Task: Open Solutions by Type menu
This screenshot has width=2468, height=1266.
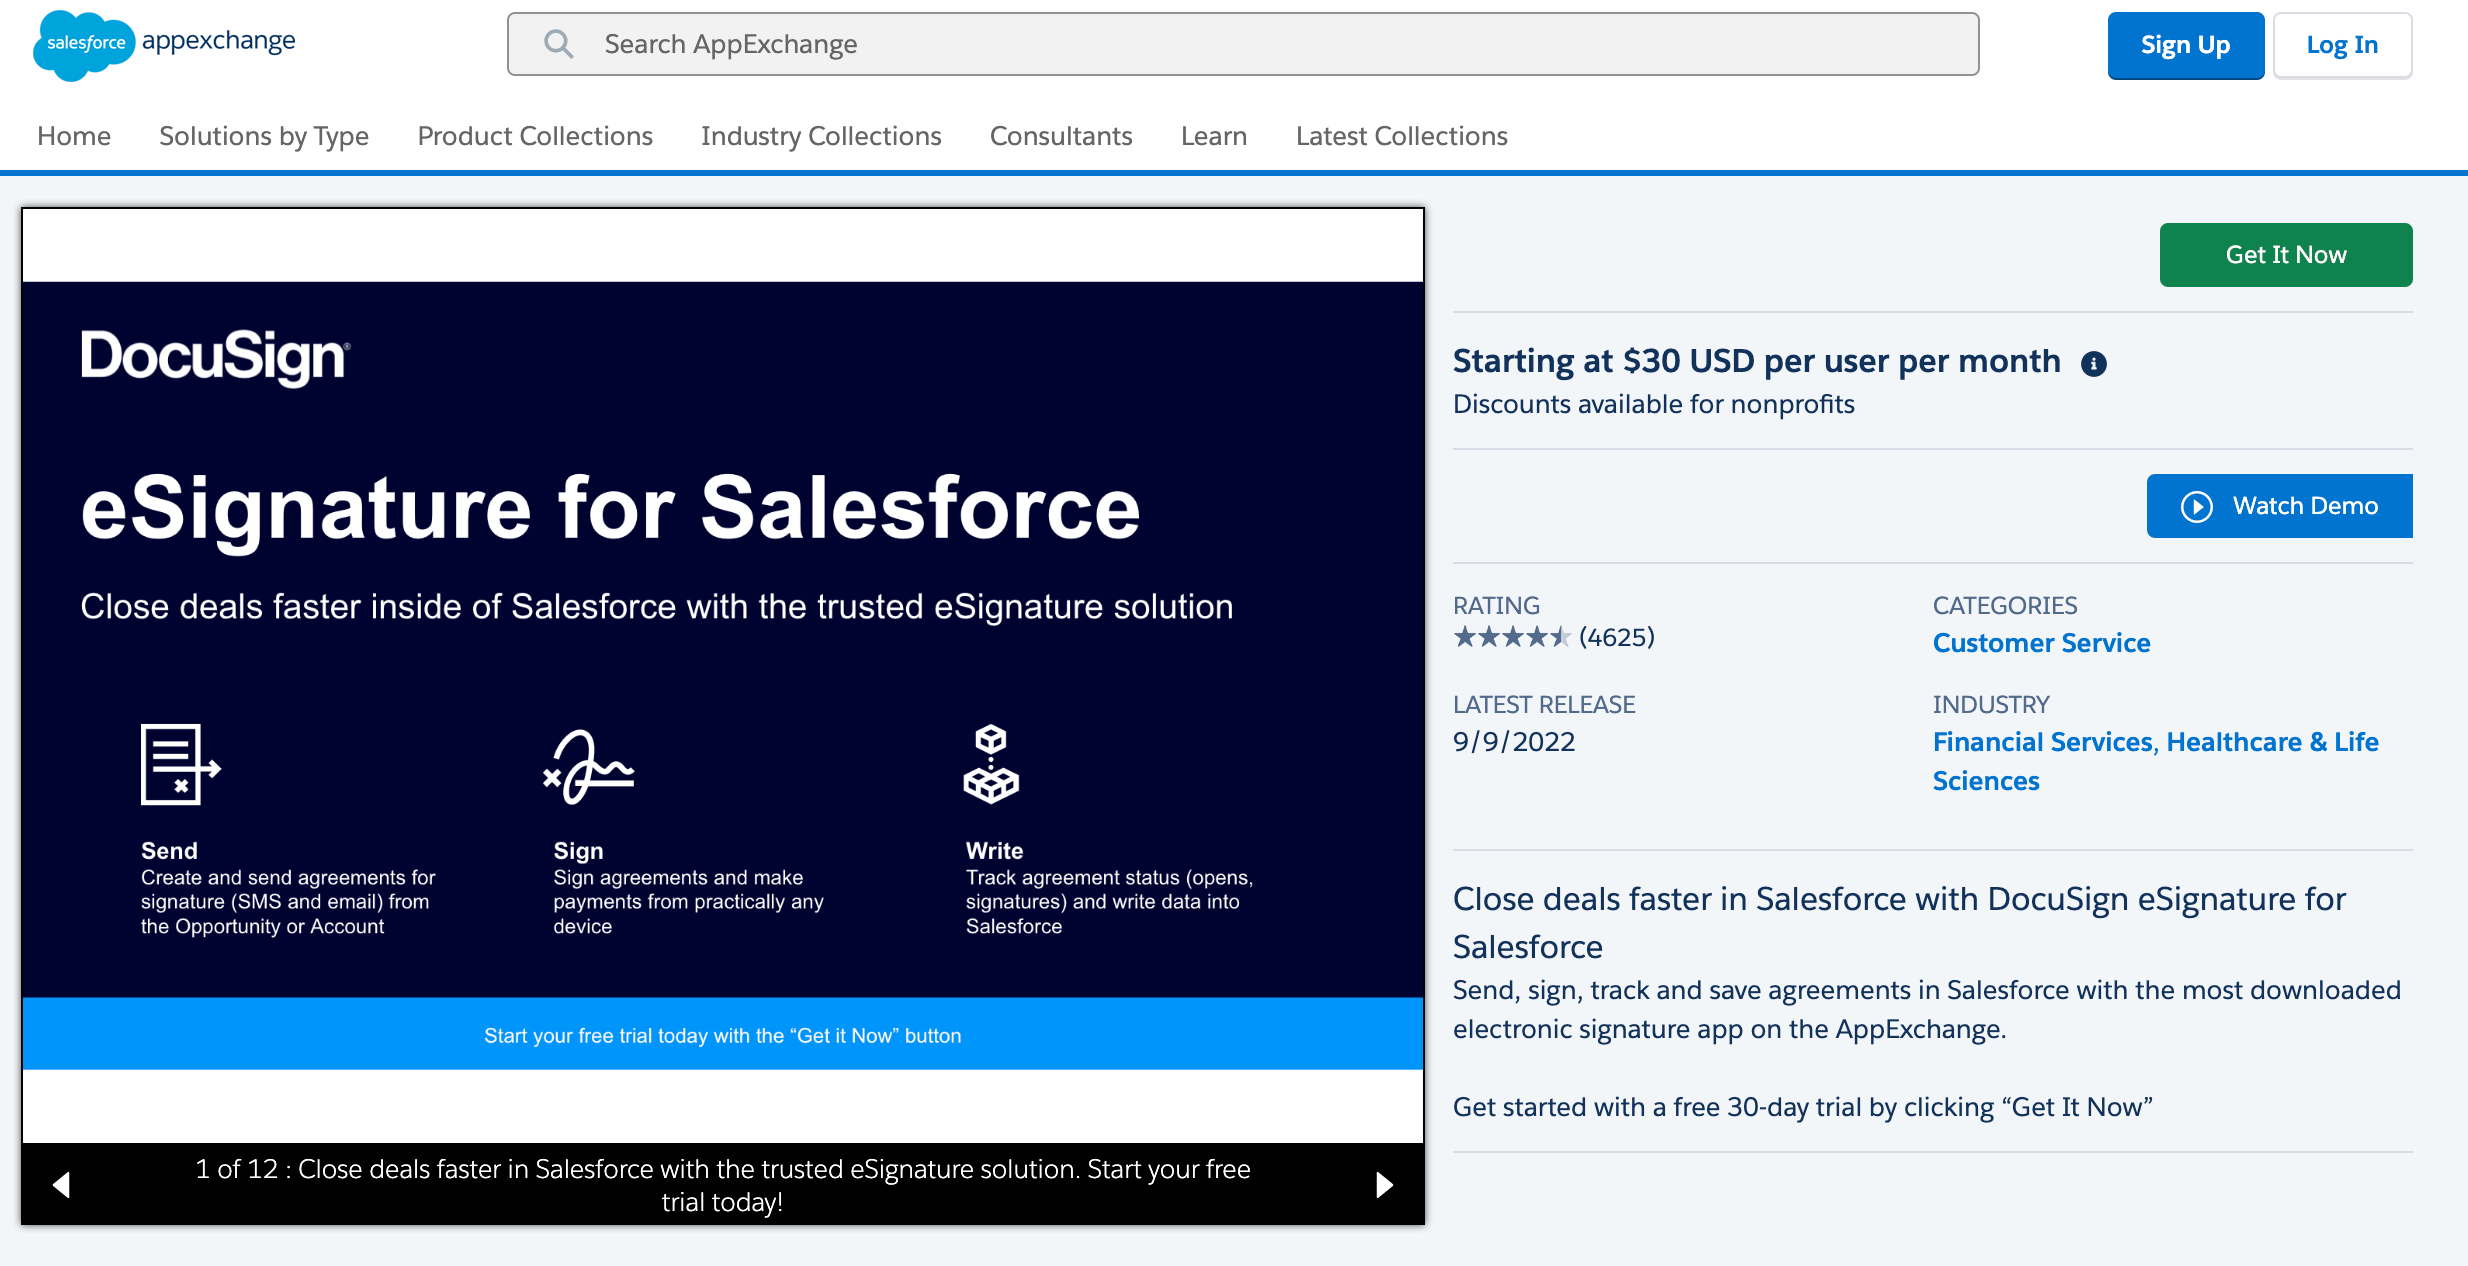Action: 264,136
